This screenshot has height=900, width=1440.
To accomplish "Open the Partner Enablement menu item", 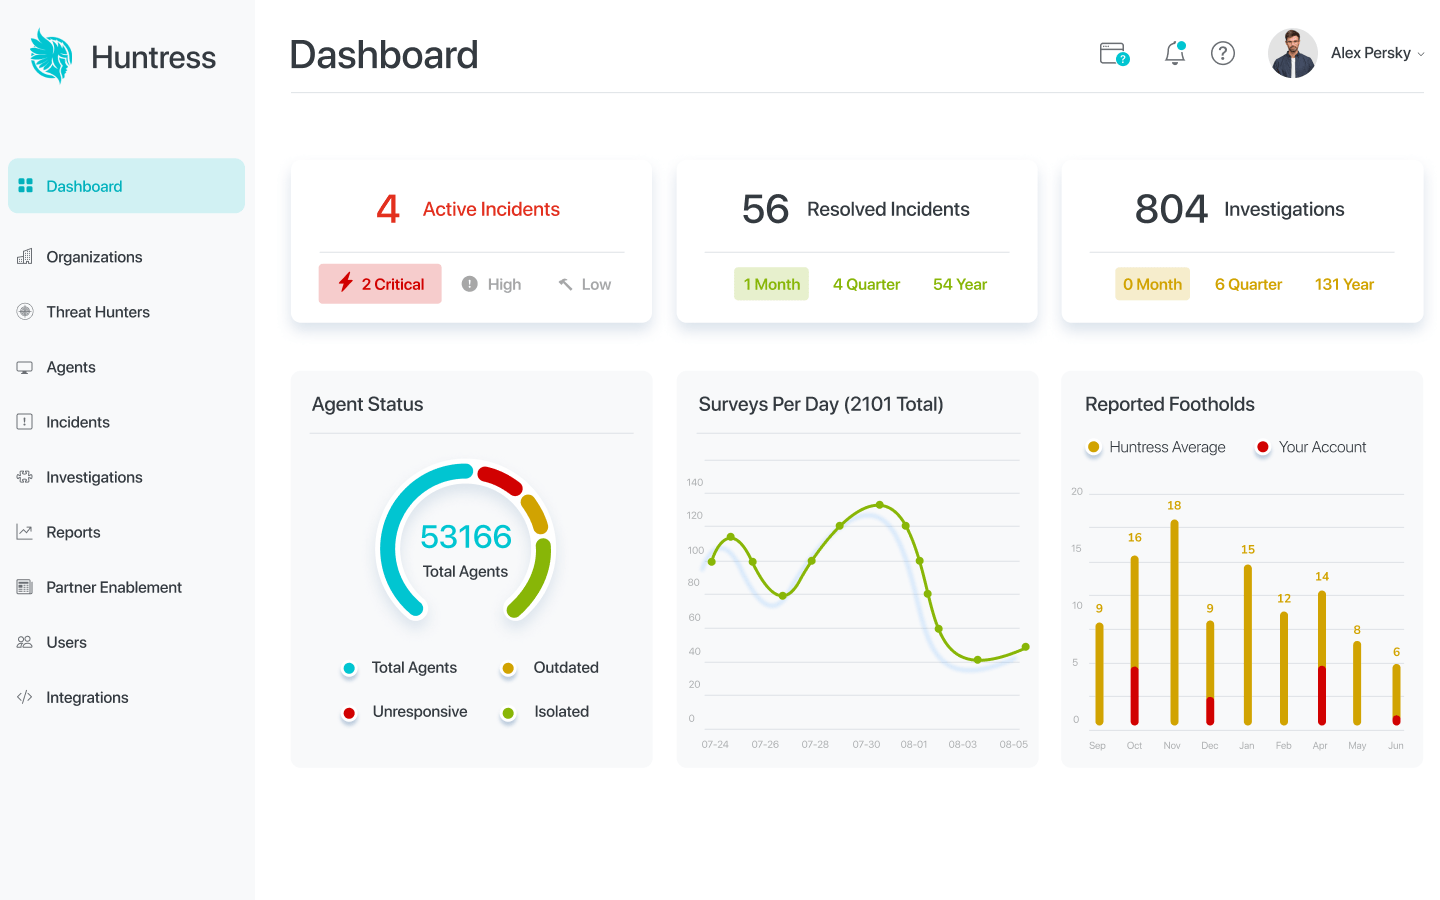I will [x=113, y=587].
